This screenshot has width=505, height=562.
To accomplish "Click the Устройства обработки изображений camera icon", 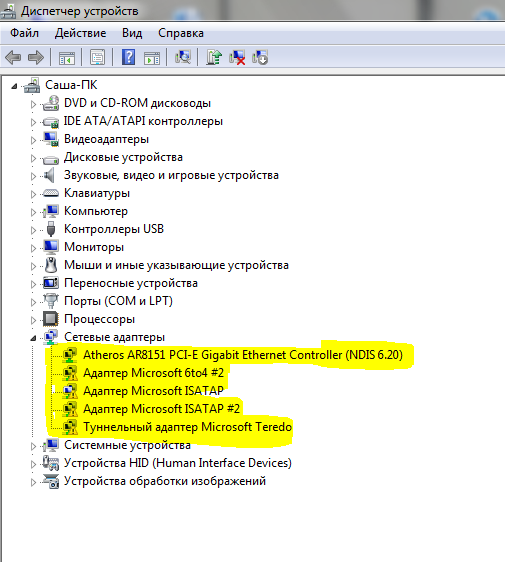I will [x=51, y=481].
